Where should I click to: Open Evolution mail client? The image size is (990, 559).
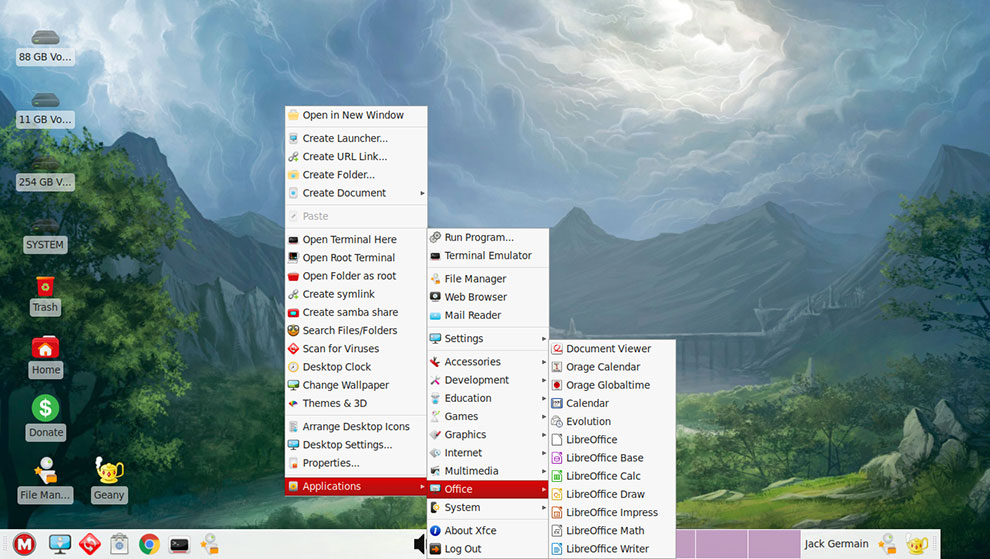point(612,421)
